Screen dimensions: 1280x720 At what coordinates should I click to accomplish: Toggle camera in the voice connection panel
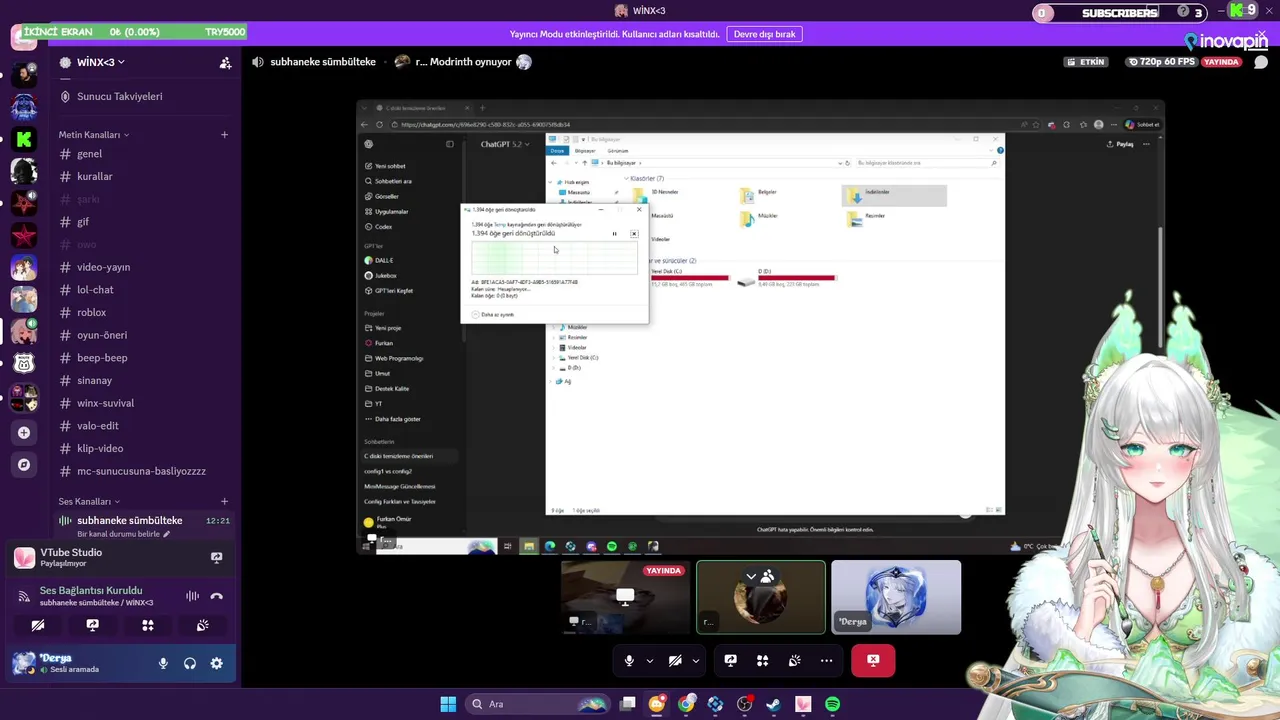pos(38,625)
